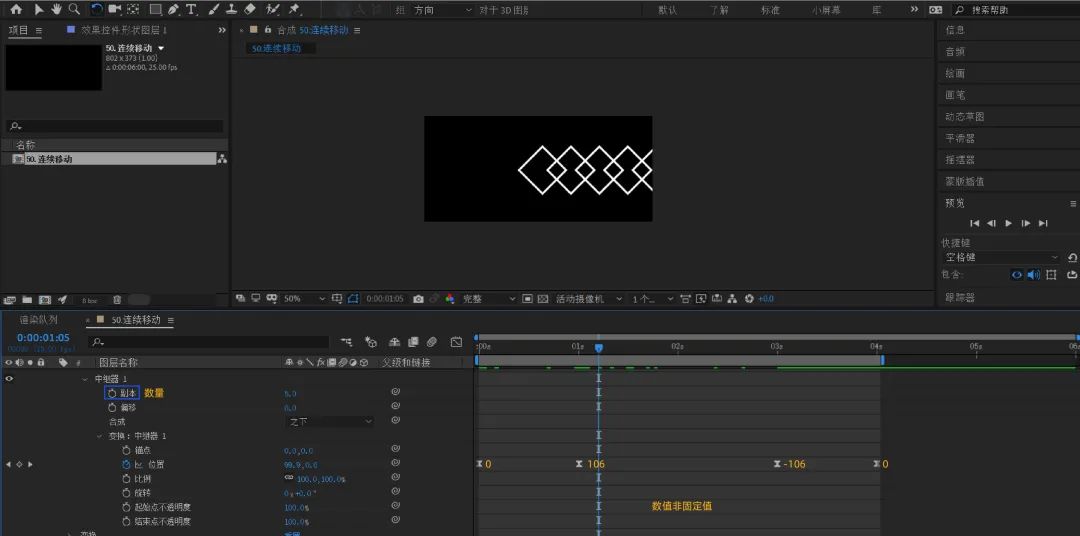Toggle the stopwatch for 旋转 property

(126, 493)
